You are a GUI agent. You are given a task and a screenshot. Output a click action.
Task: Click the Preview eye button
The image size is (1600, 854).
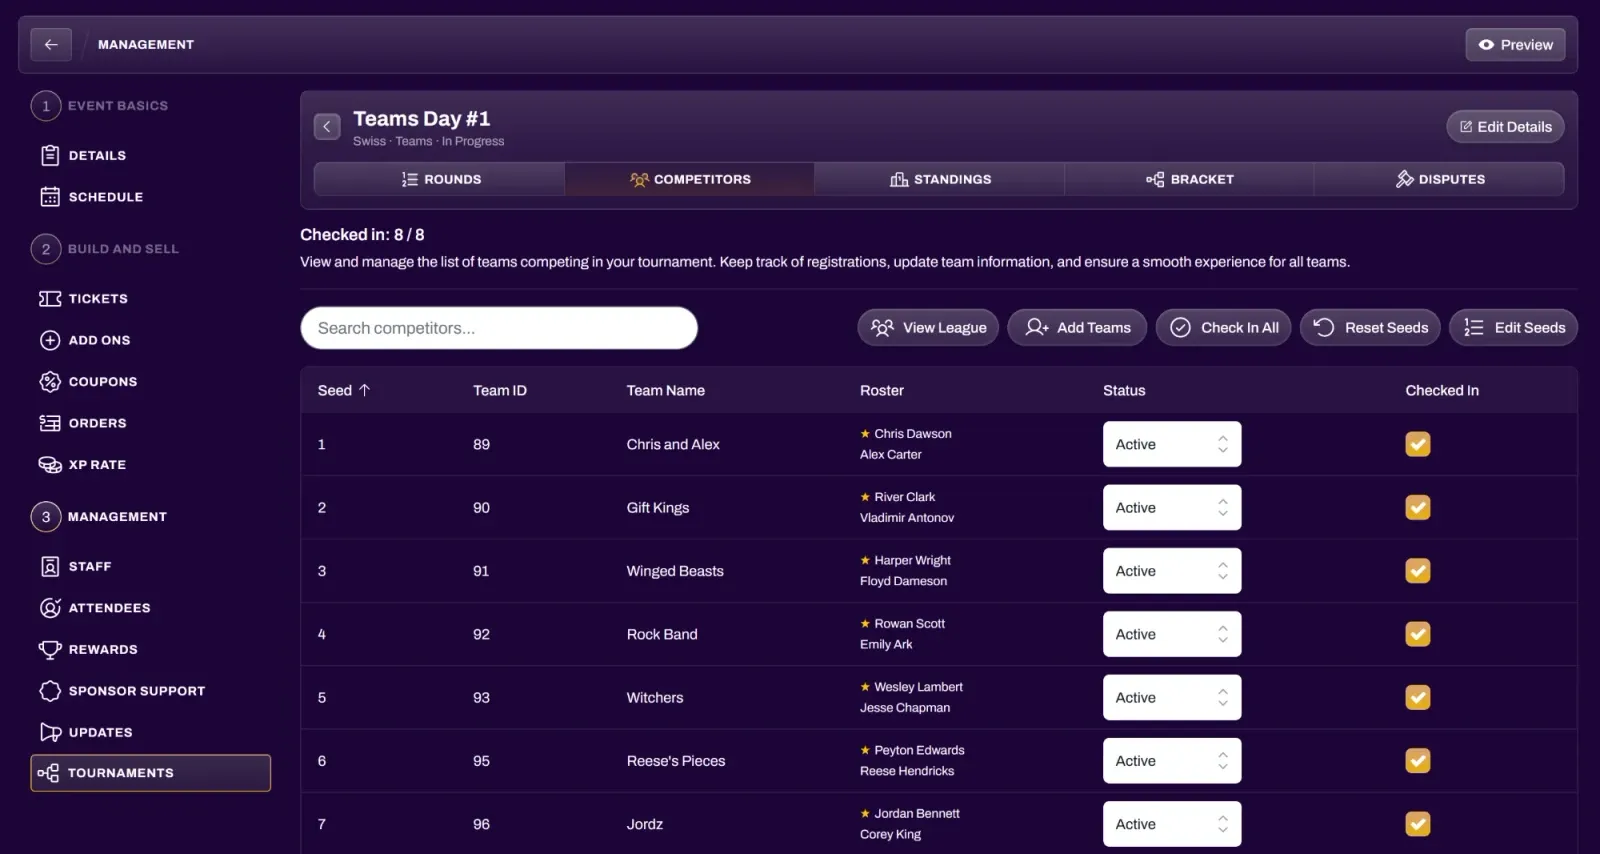pos(1515,44)
